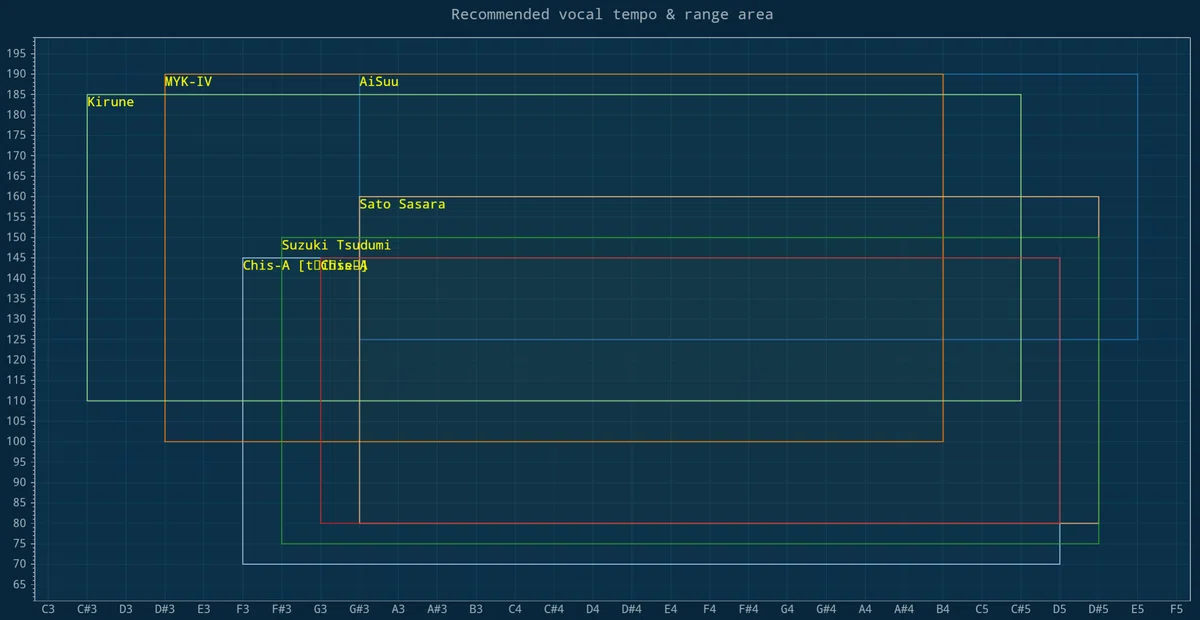Select 'F4' on the pitch axis
Screen dimensions: 1200x620
710,608
